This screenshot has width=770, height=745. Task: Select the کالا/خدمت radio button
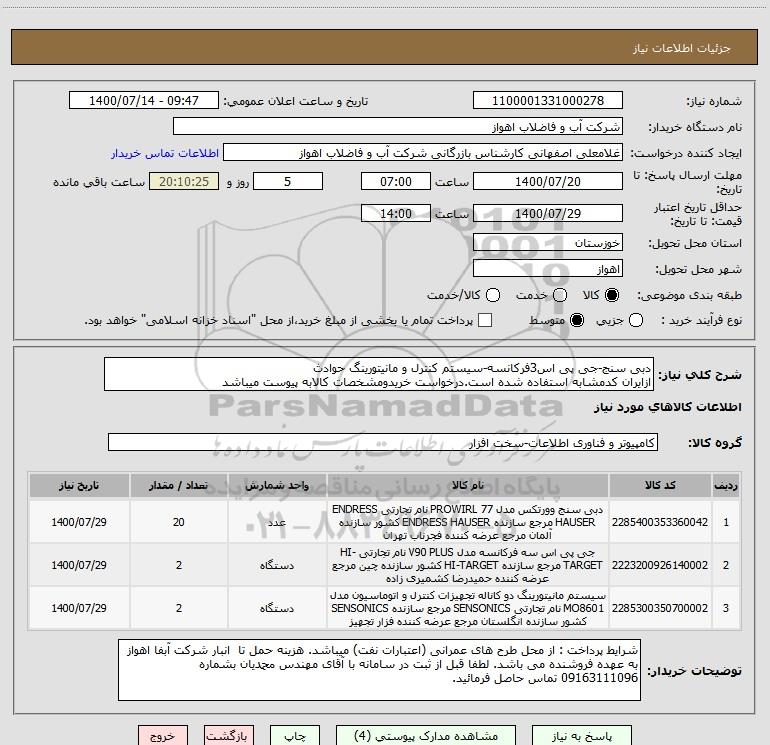493,295
